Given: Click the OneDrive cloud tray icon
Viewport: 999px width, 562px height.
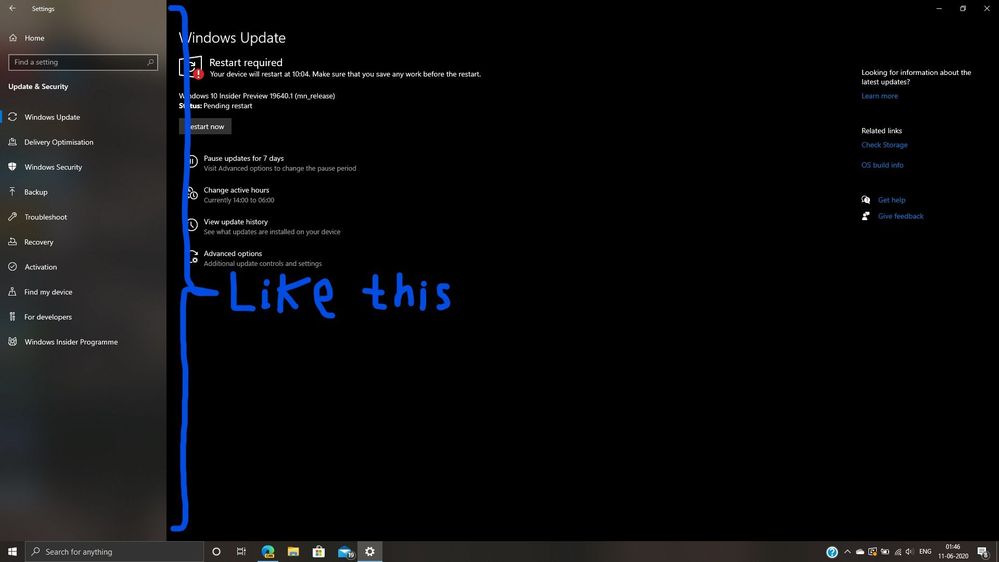Looking at the screenshot, I should 860,552.
